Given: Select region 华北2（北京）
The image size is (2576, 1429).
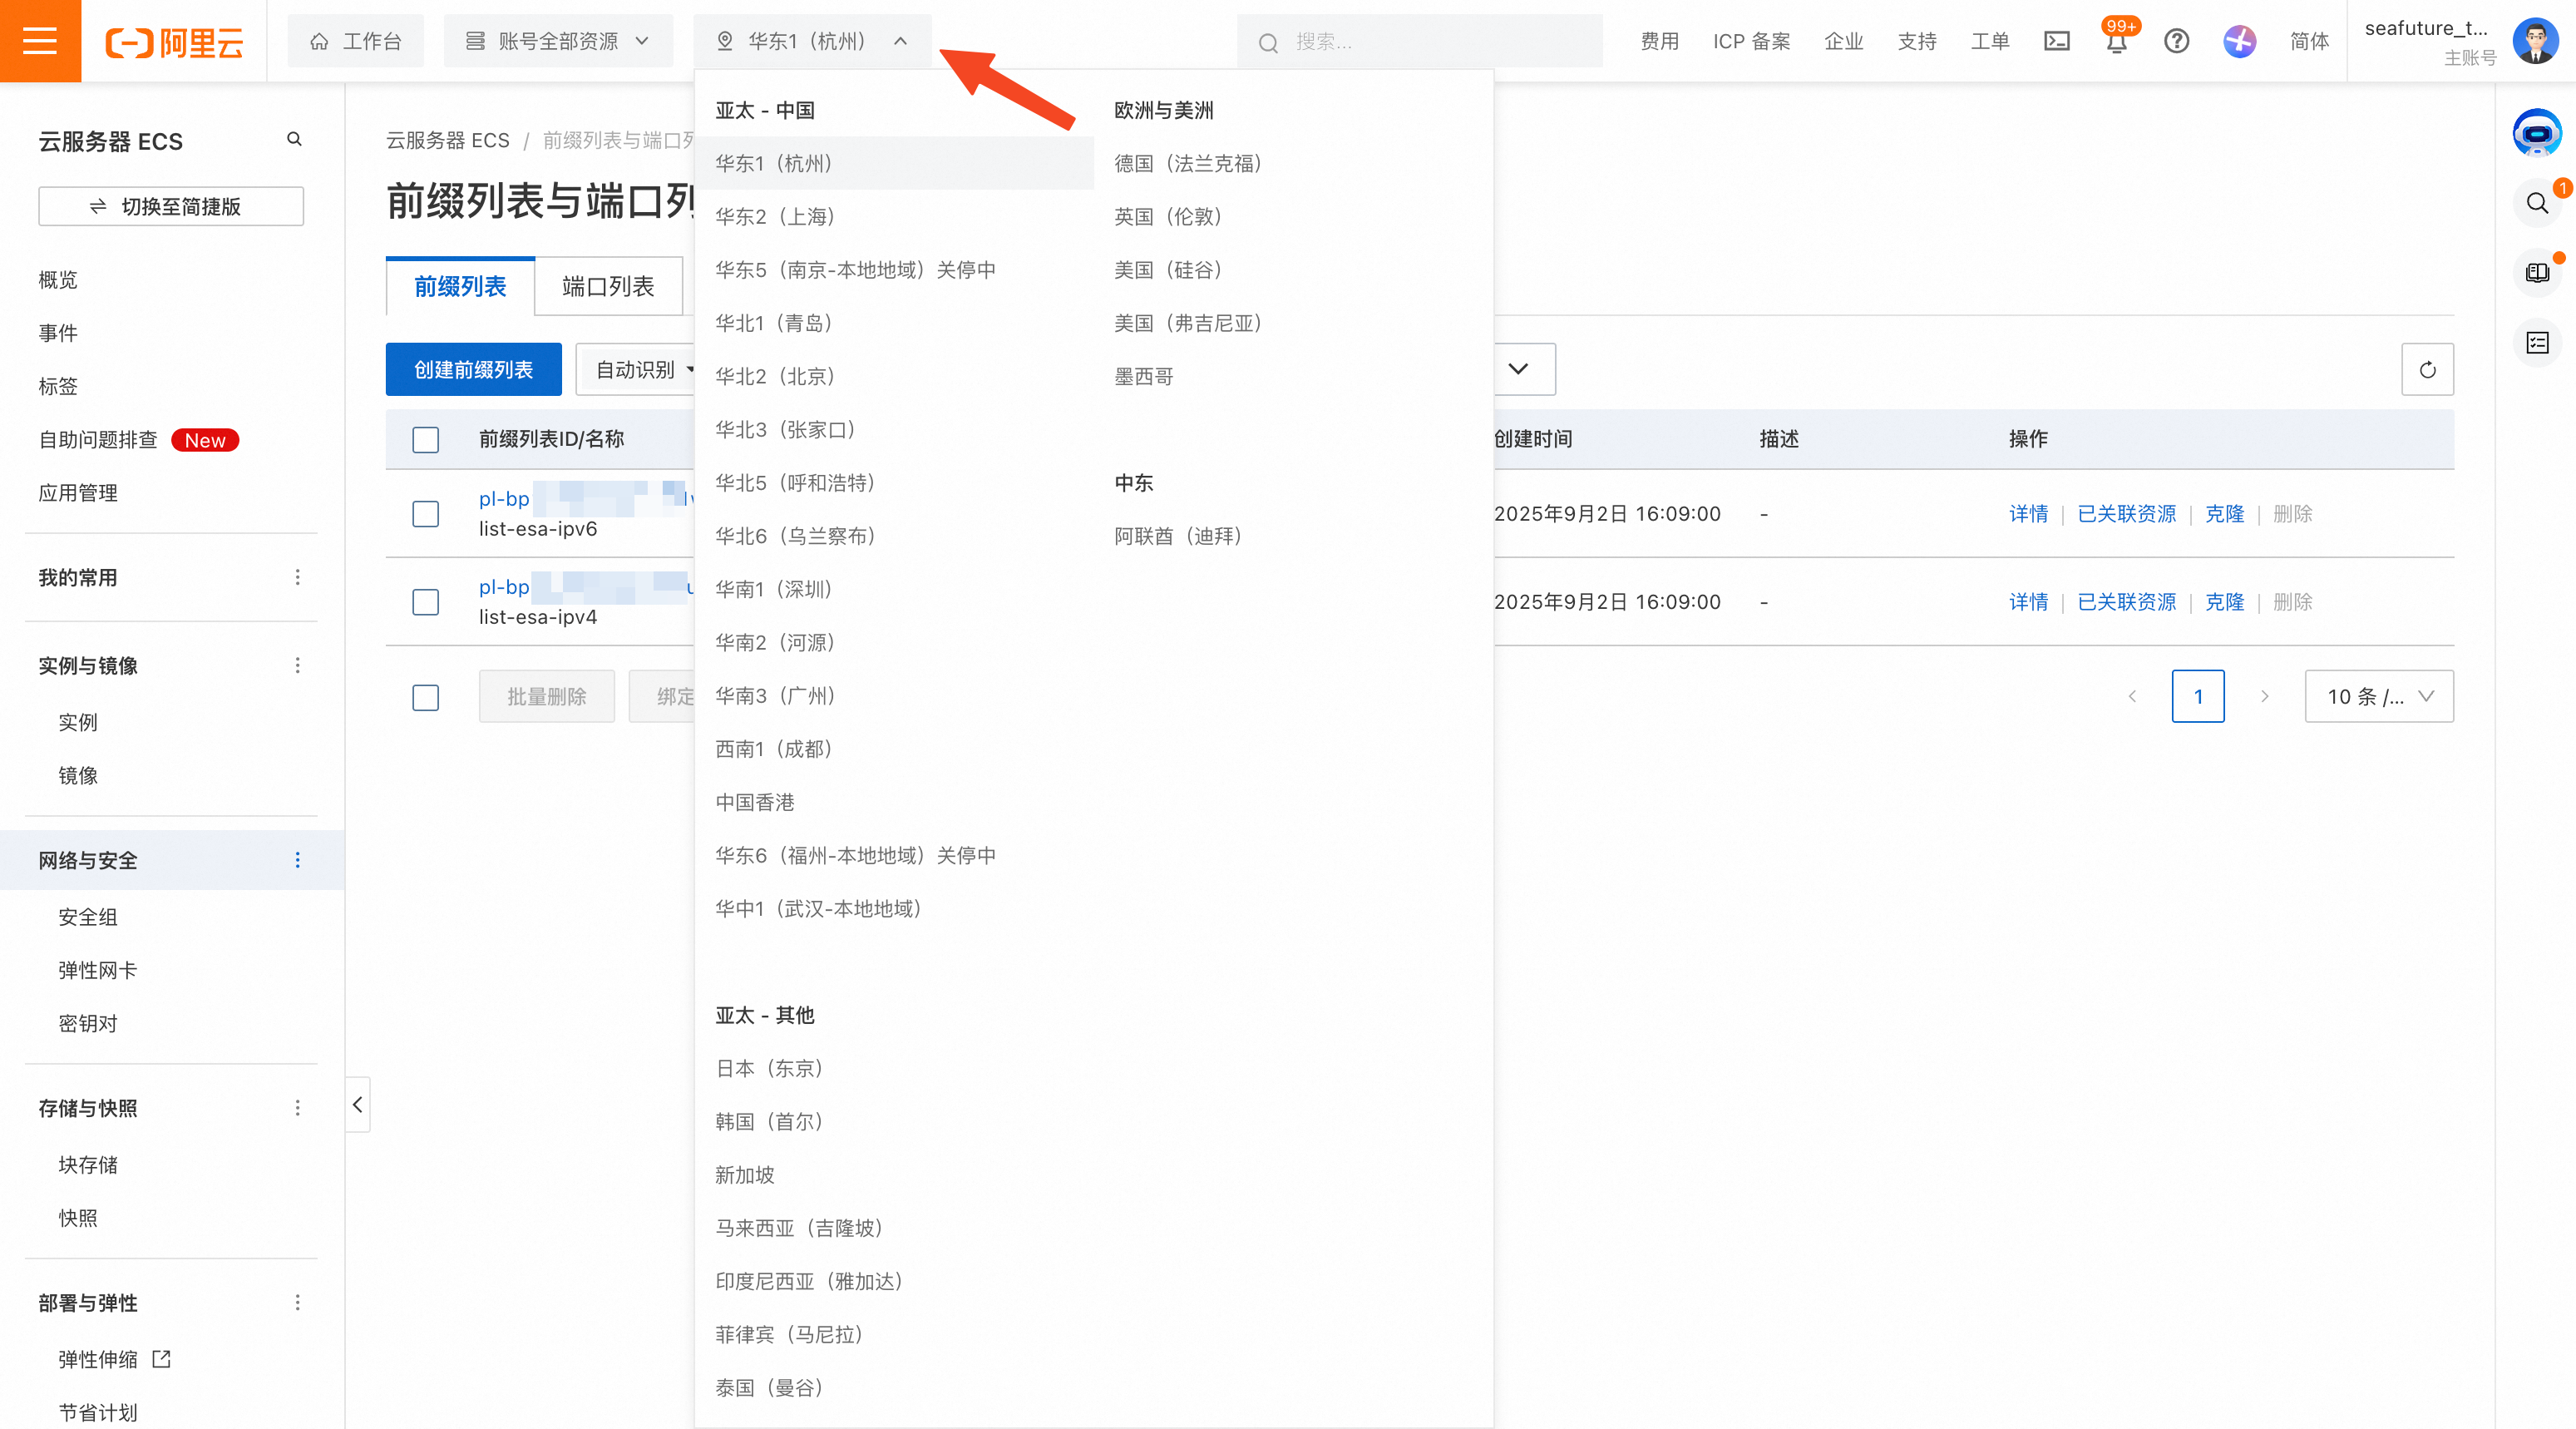Looking at the screenshot, I should coord(776,376).
